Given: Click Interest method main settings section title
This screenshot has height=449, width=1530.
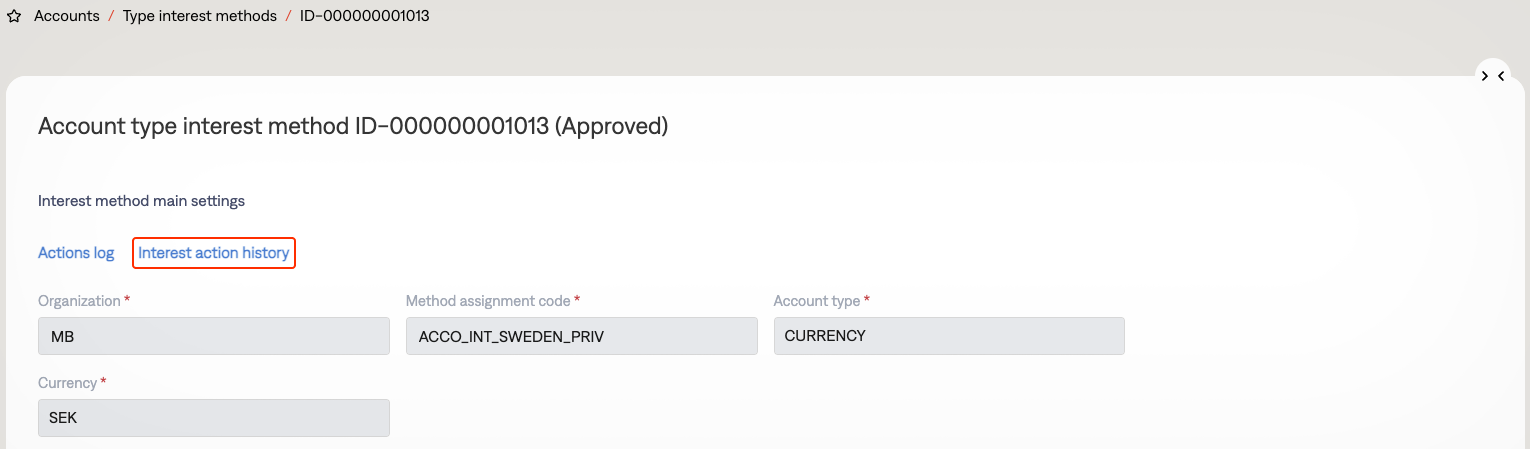Looking at the screenshot, I should pyautogui.click(x=141, y=201).
